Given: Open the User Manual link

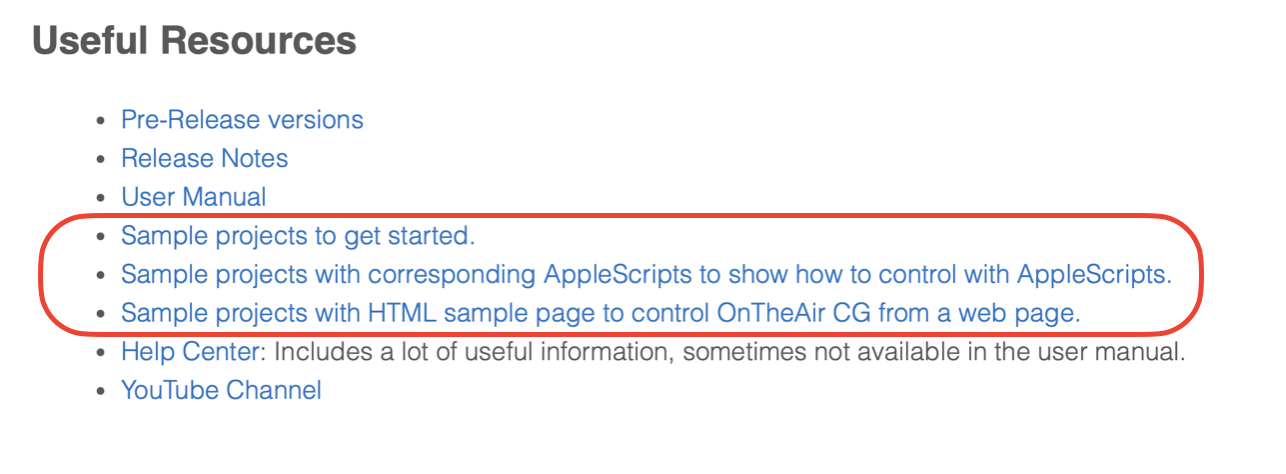Looking at the screenshot, I should pyautogui.click(x=194, y=197).
